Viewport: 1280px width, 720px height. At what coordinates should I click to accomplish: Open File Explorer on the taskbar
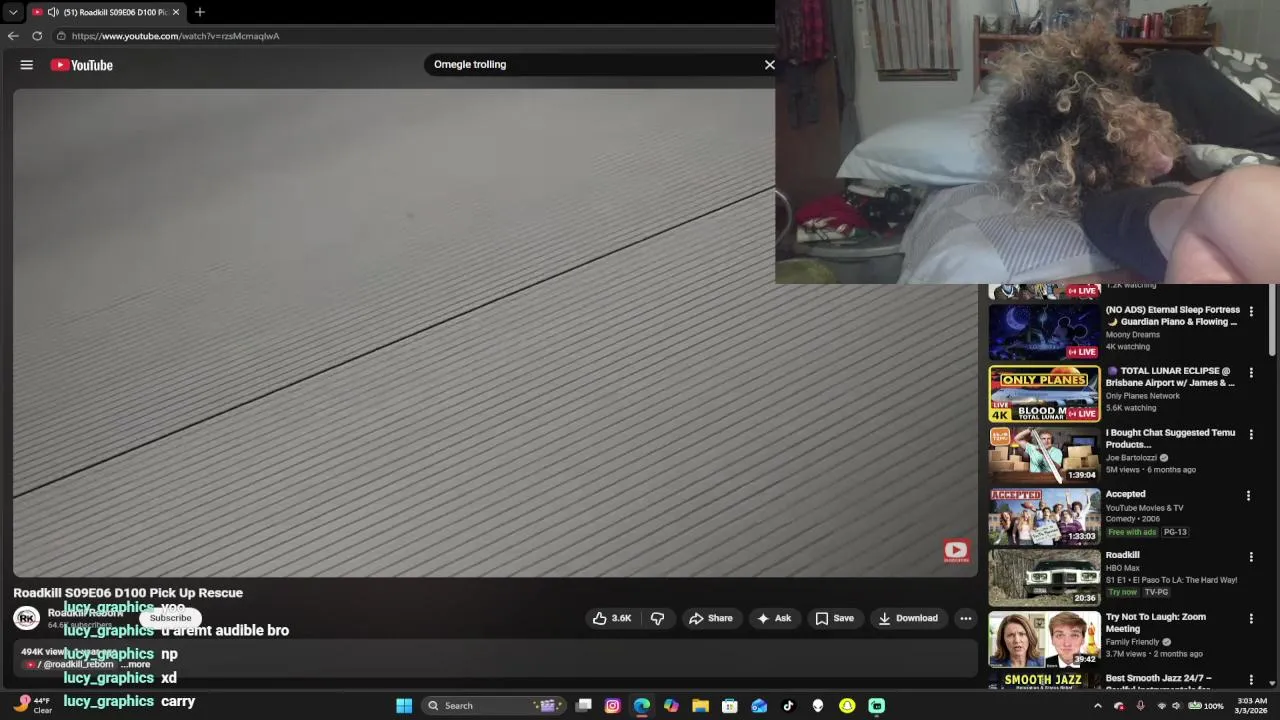[701, 706]
